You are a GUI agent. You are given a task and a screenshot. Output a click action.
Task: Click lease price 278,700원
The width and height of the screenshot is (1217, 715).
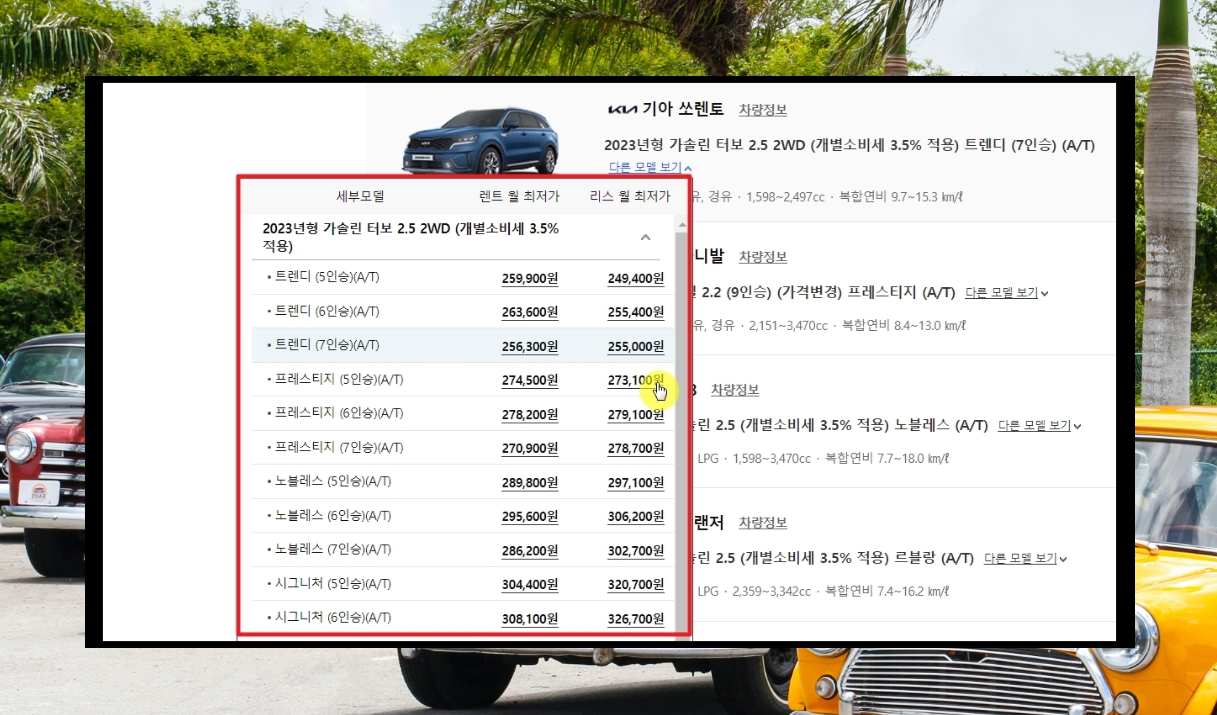pyautogui.click(x=636, y=449)
